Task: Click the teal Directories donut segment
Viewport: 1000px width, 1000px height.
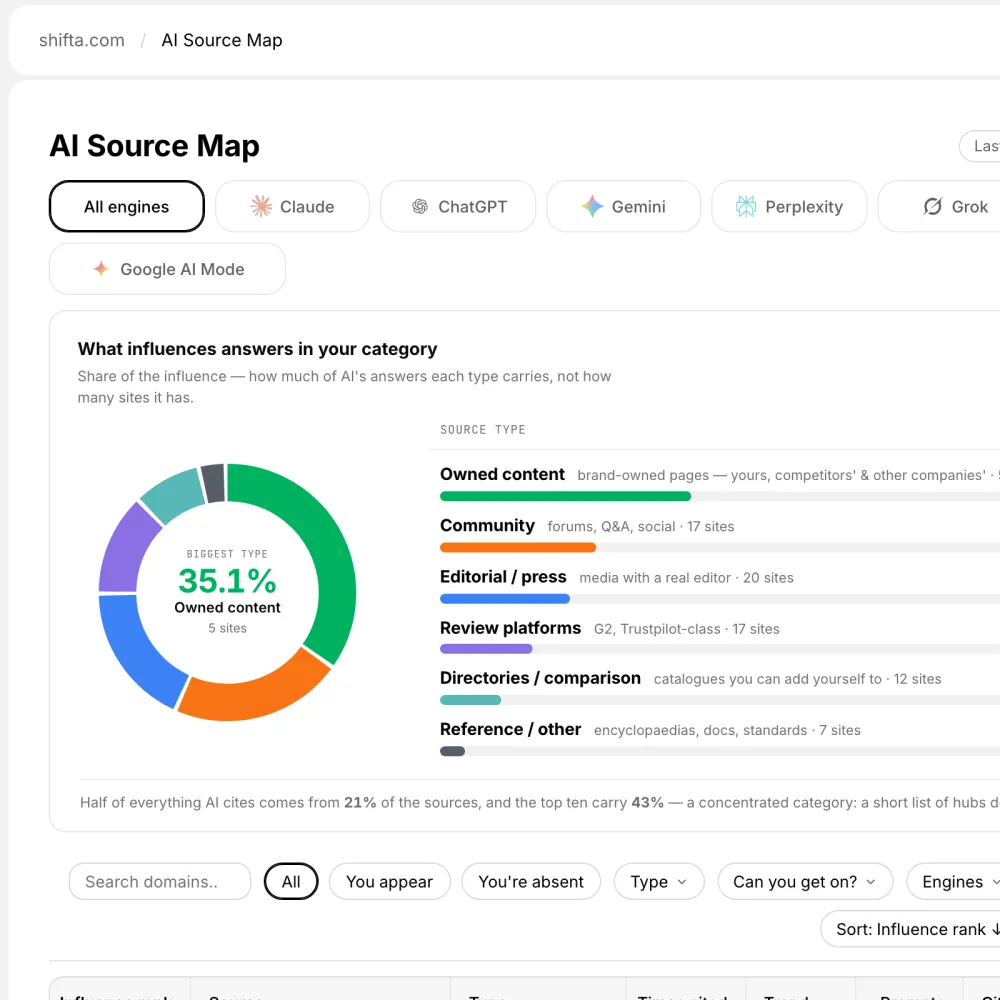Action: tap(172, 495)
